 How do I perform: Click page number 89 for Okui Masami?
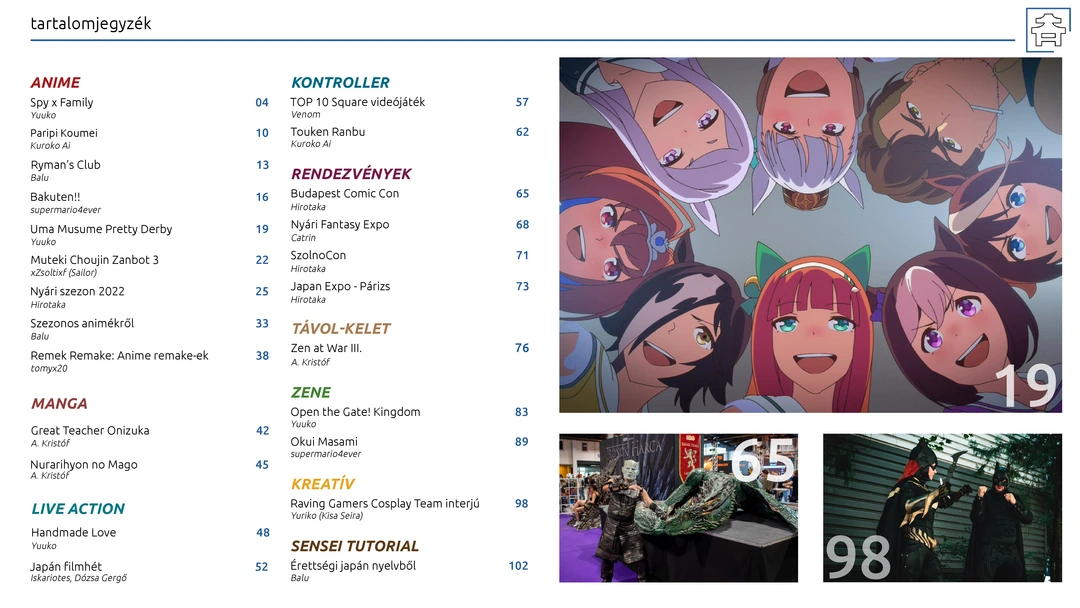pos(521,442)
